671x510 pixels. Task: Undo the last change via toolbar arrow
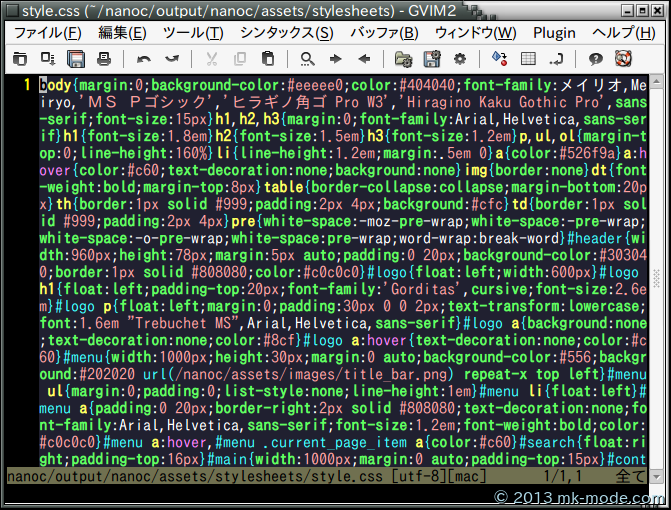click(x=144, y=59)
